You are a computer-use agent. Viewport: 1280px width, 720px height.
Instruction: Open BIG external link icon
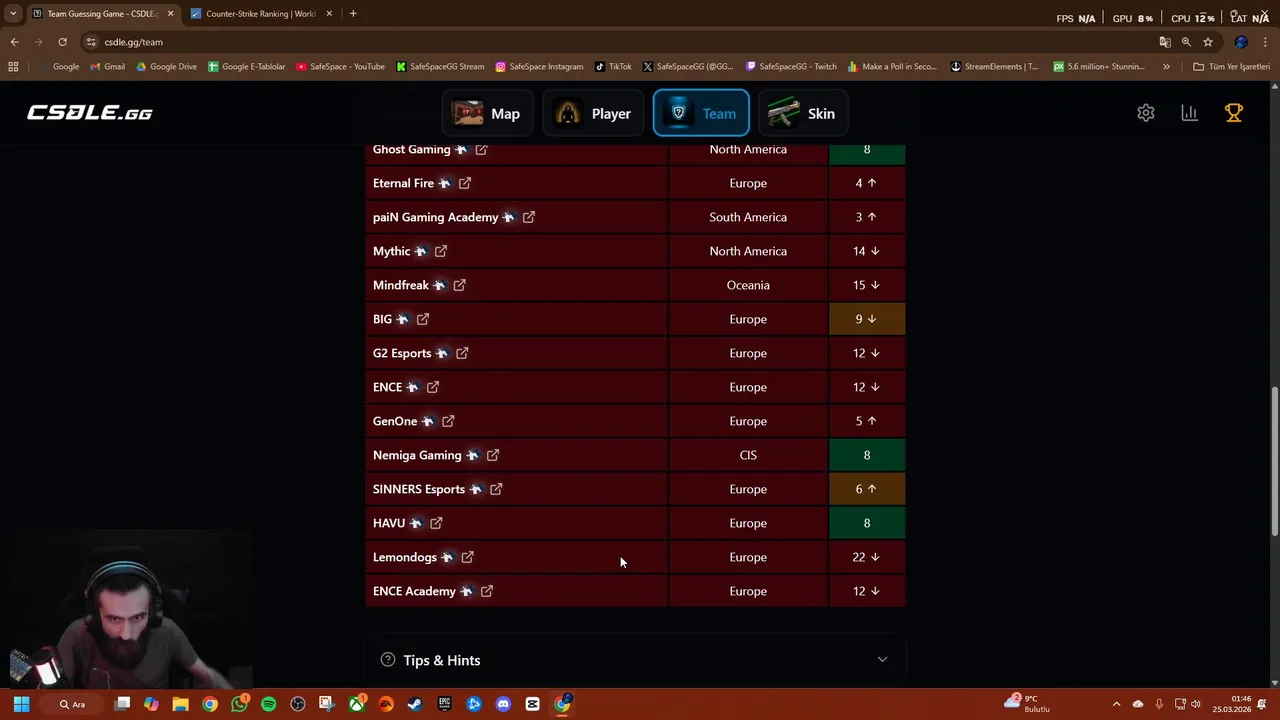click(423, 319)
